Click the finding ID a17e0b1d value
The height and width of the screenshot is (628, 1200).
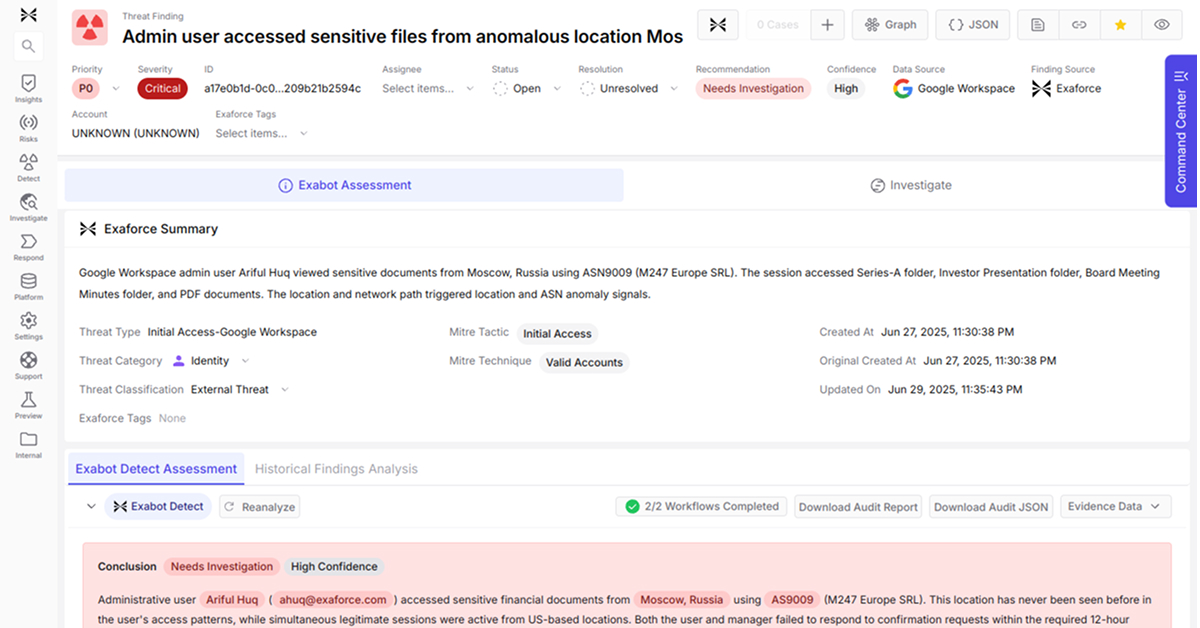click(x=282, y=88)
